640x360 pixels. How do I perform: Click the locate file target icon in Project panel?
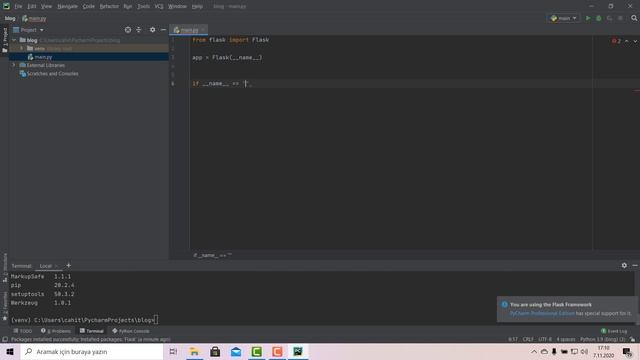tap(128, 30)
